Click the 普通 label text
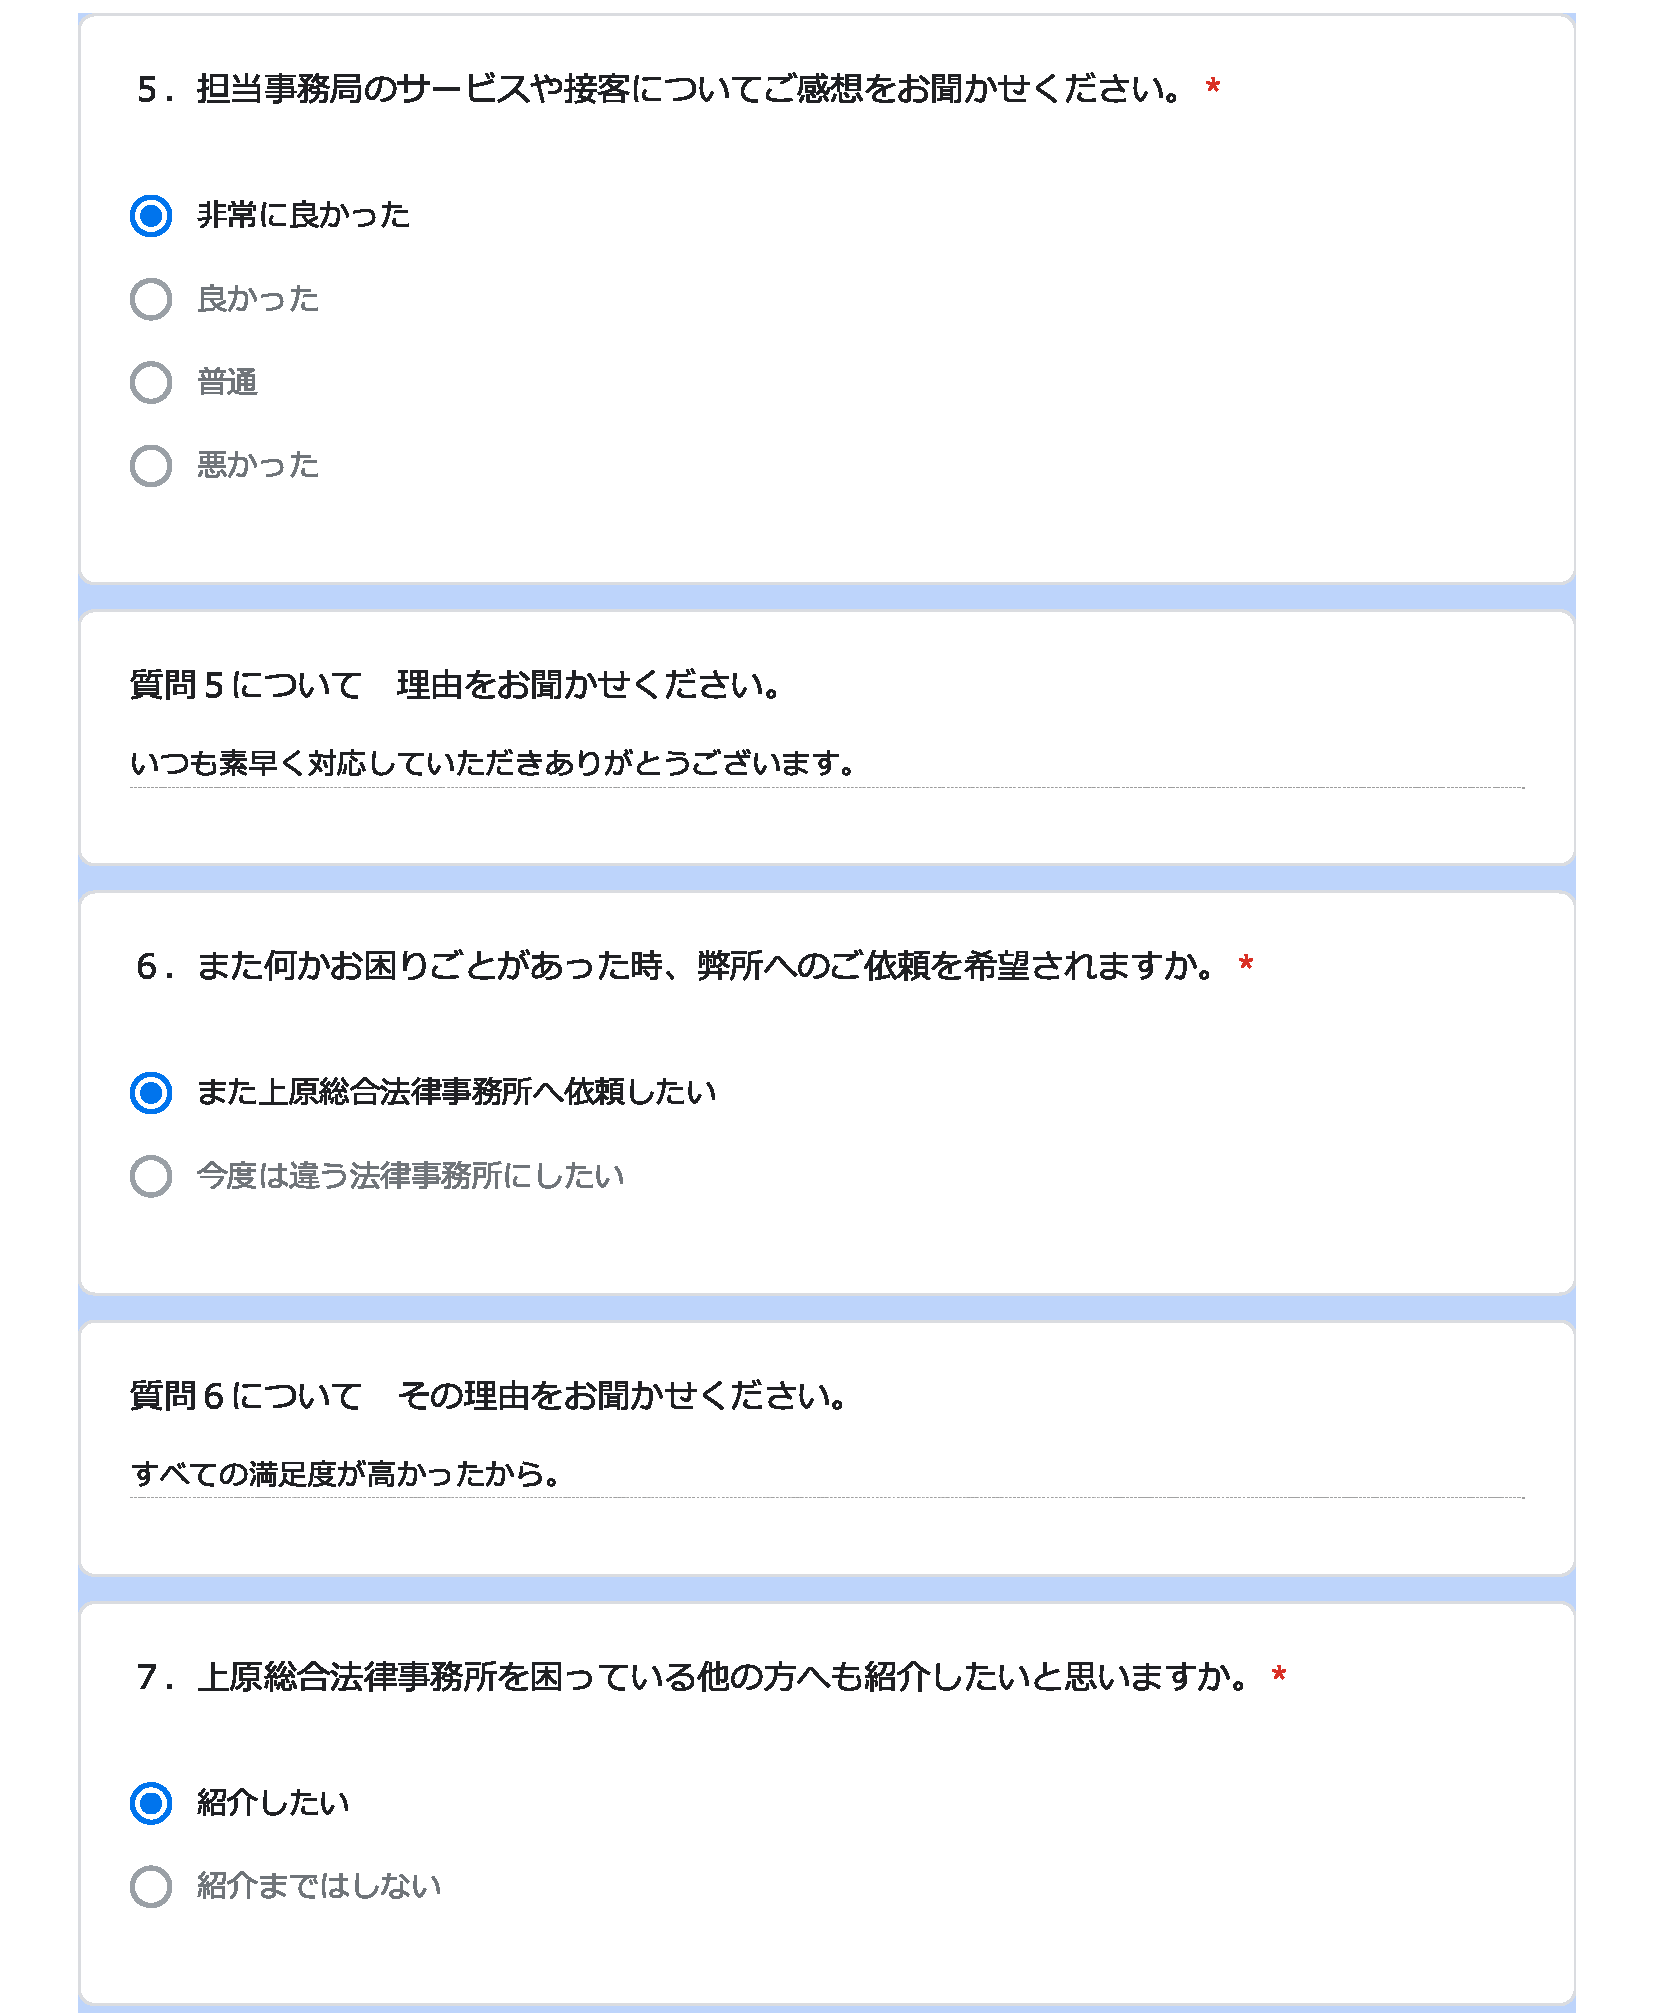 pyautogui.click(x=228, y=382)
